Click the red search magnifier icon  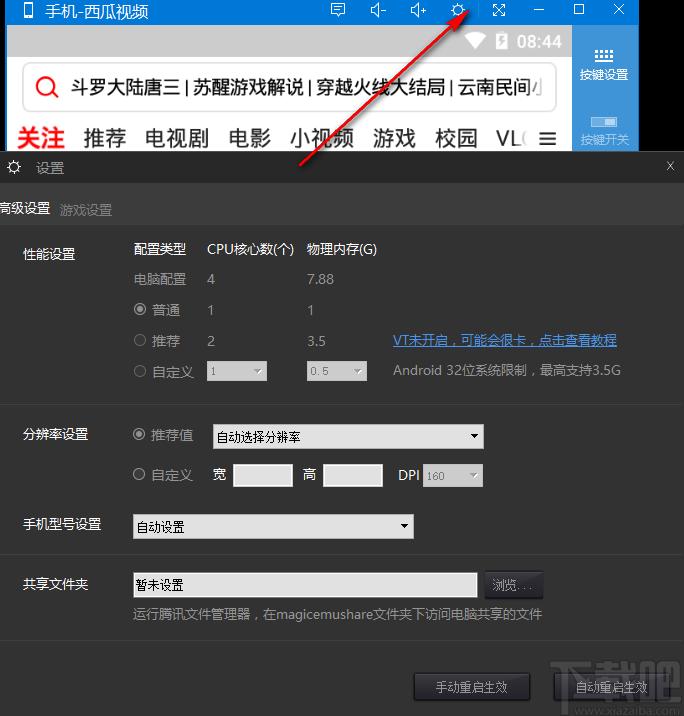click(46, 88)
